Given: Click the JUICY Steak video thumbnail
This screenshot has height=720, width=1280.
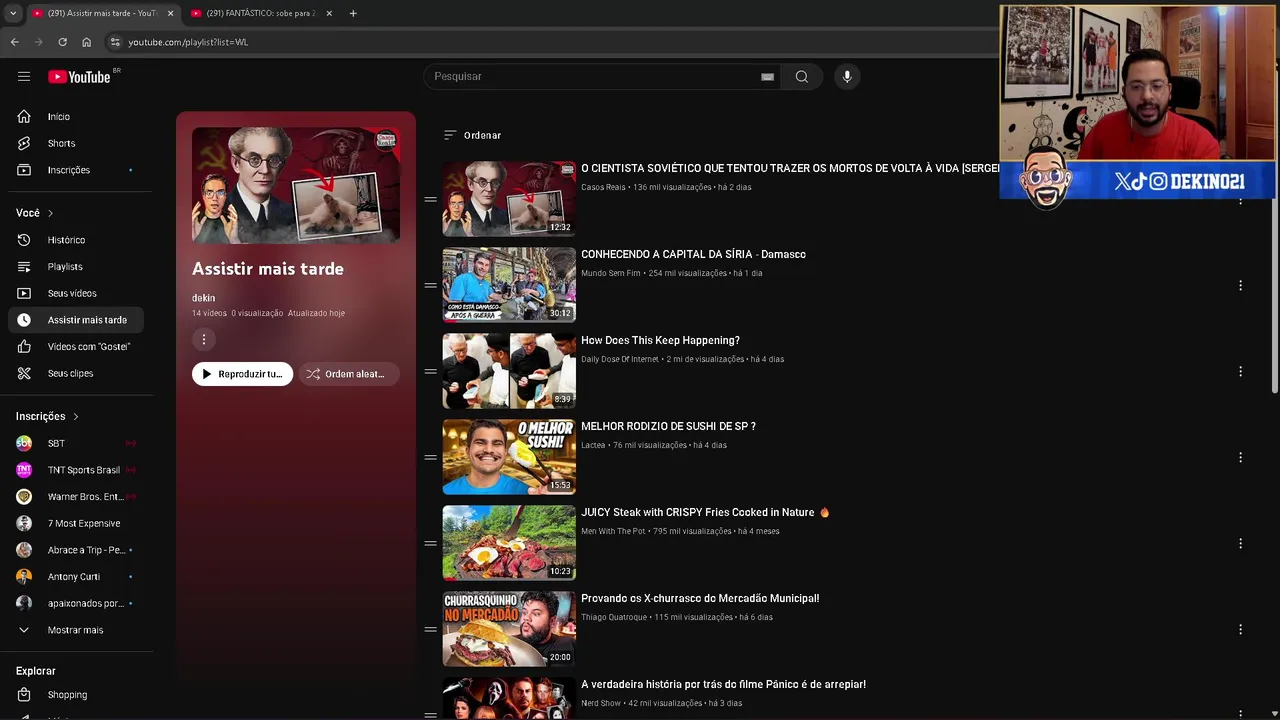Looking at the screenshot, I should [x=509, y=543].
